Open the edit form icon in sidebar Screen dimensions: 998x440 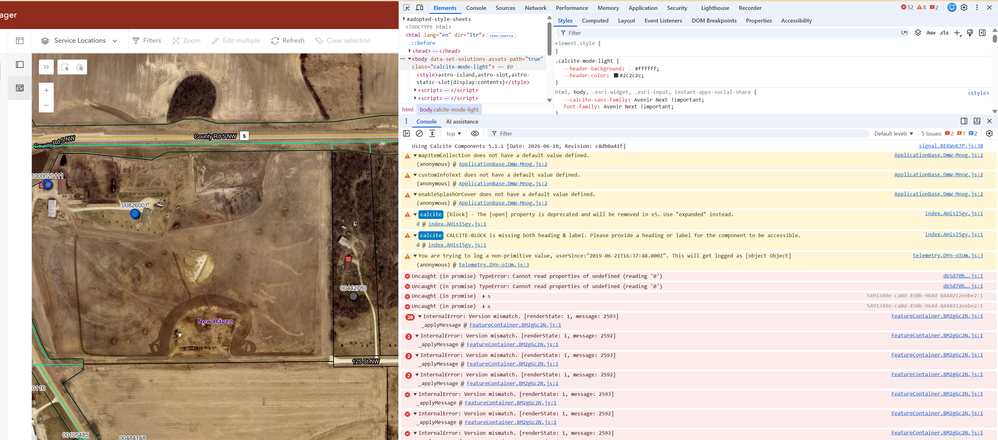[20, 88]
